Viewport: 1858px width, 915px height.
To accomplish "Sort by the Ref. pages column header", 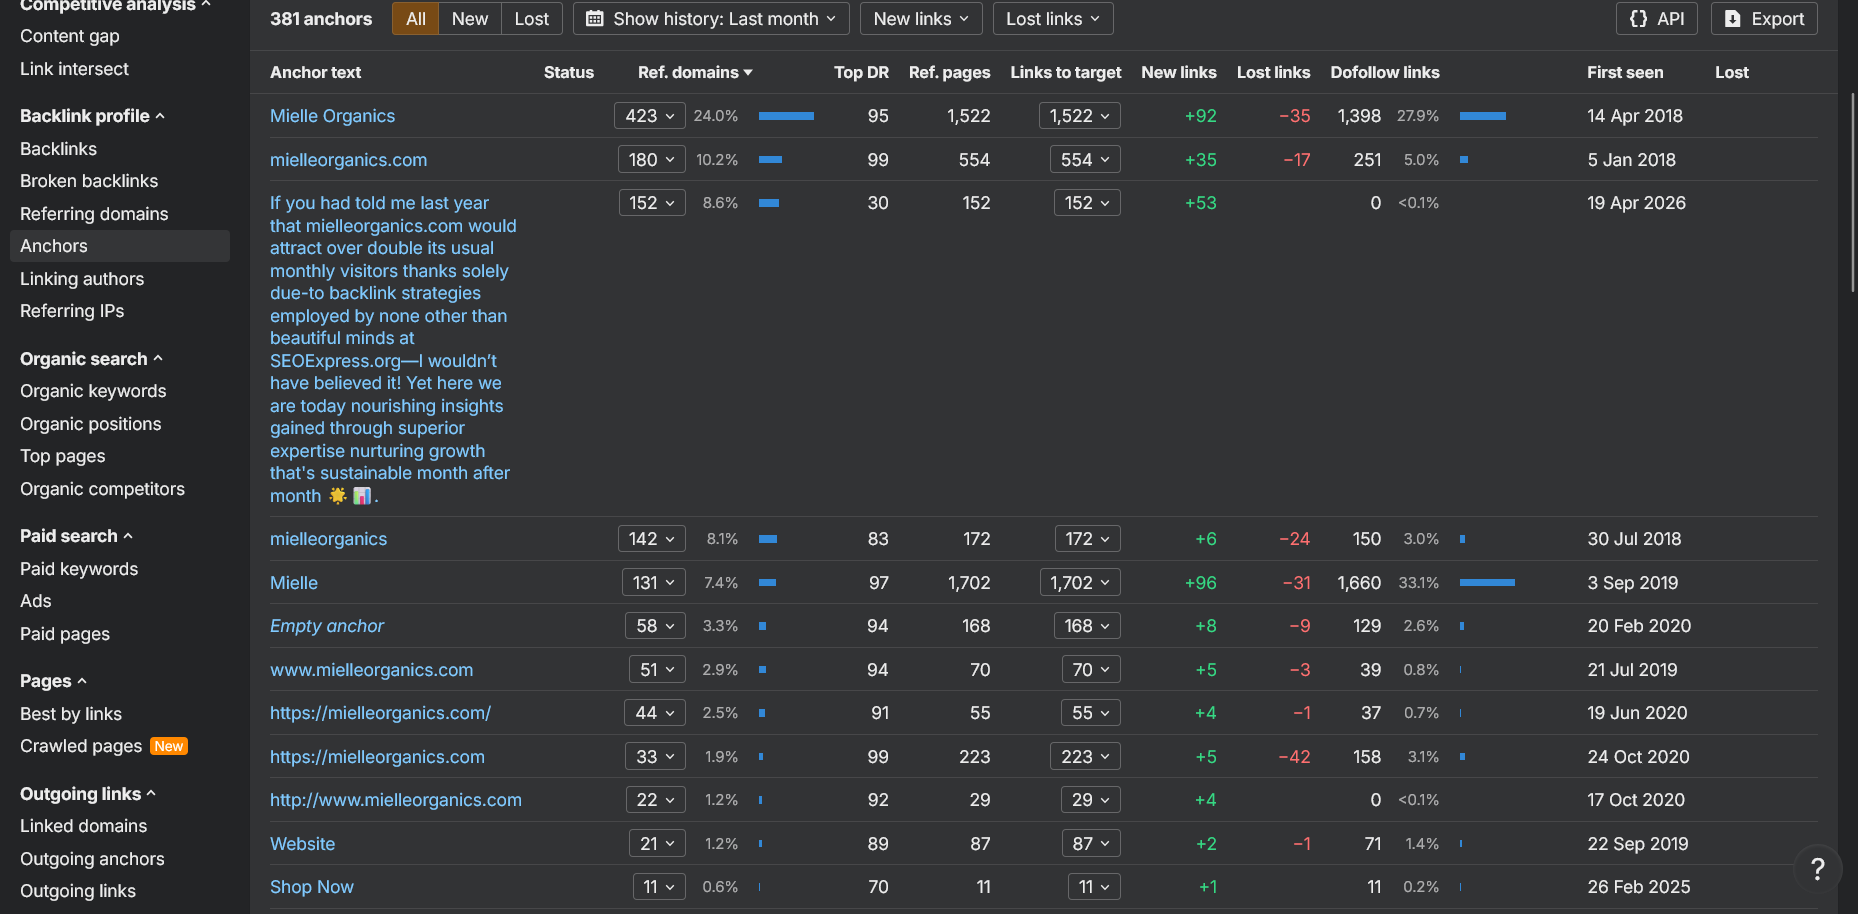I will pyautogui.click(x=950, y=72).
